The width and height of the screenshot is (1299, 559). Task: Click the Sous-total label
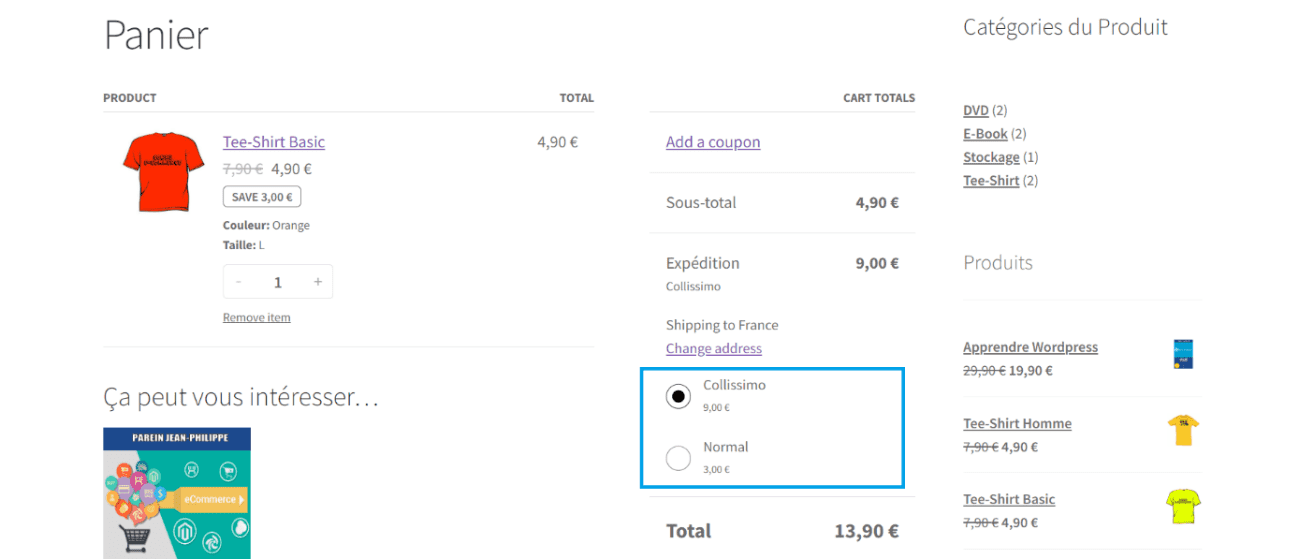pos(701,202)
